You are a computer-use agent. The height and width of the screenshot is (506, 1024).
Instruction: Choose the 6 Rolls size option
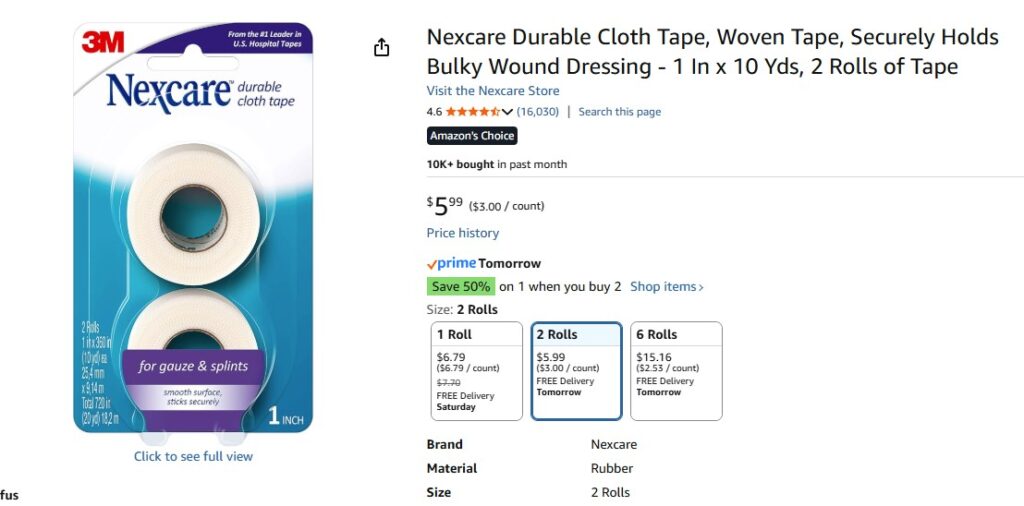676,370
